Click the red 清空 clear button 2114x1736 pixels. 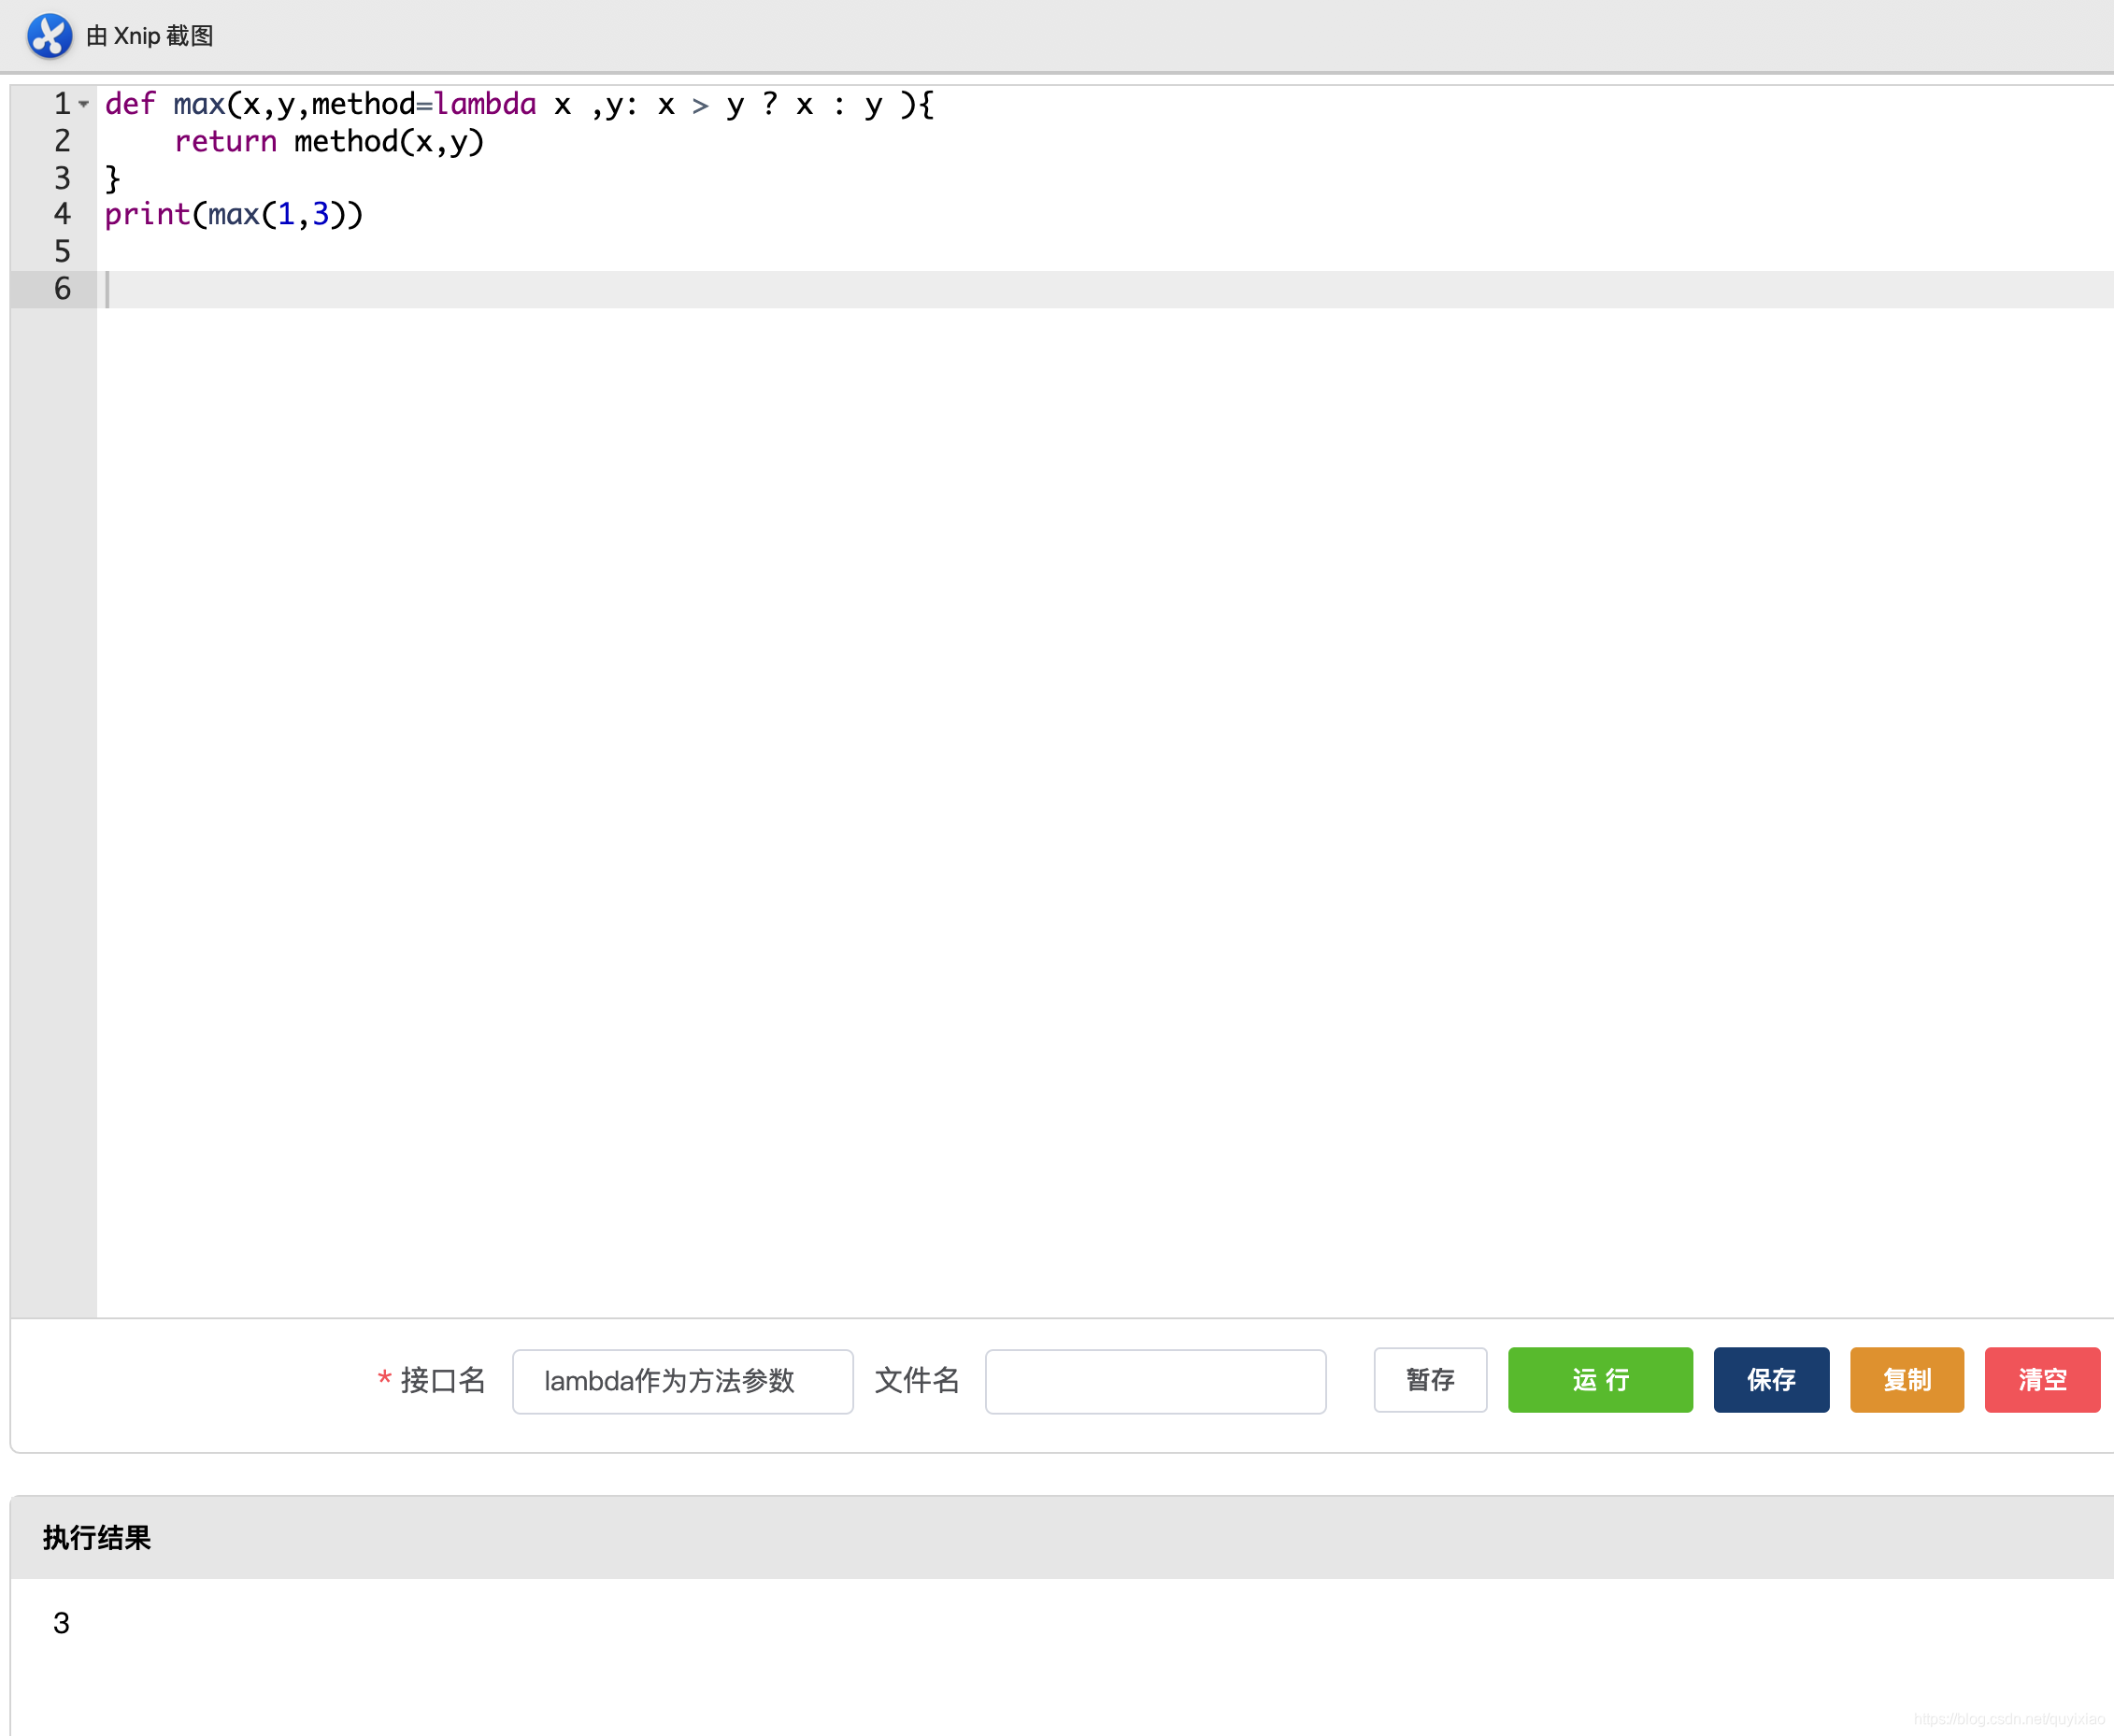click(2042, 1380)
